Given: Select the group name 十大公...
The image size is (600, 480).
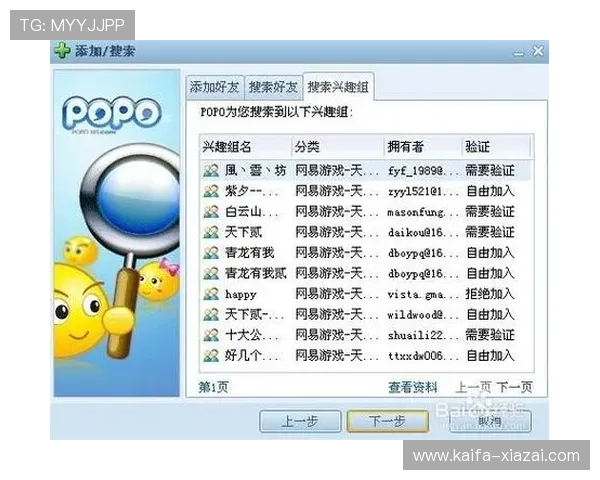Looking at the screenshot, I should [253, 335].
